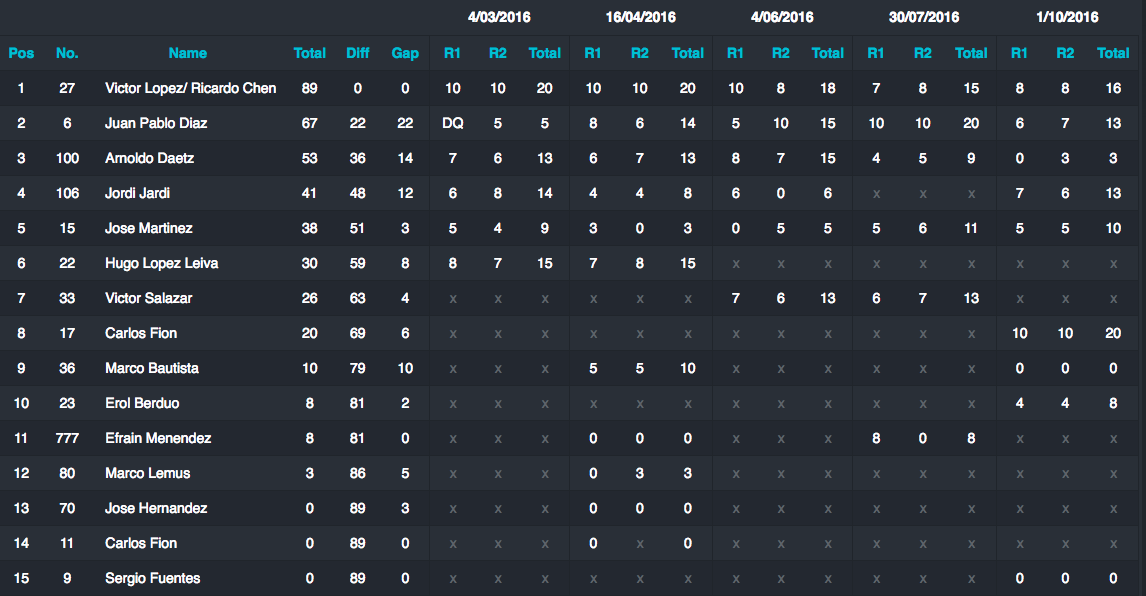
Task: Click driver name Juan Pablo Diaz
Action: [x=156, y=123]
